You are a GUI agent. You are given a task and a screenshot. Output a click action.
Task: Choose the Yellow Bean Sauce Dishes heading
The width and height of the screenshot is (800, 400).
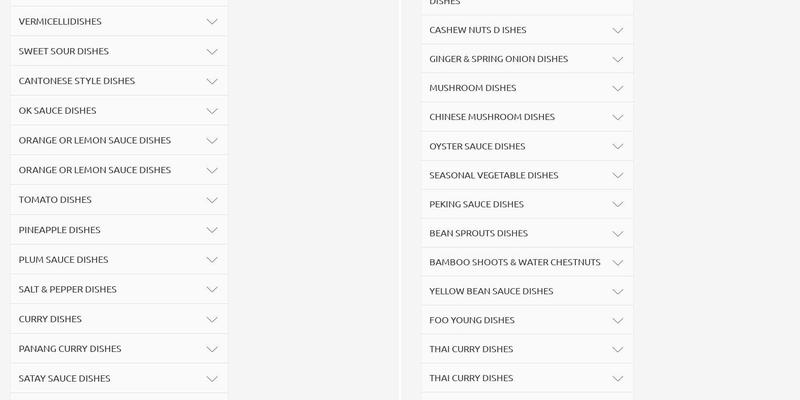point(491,291)
